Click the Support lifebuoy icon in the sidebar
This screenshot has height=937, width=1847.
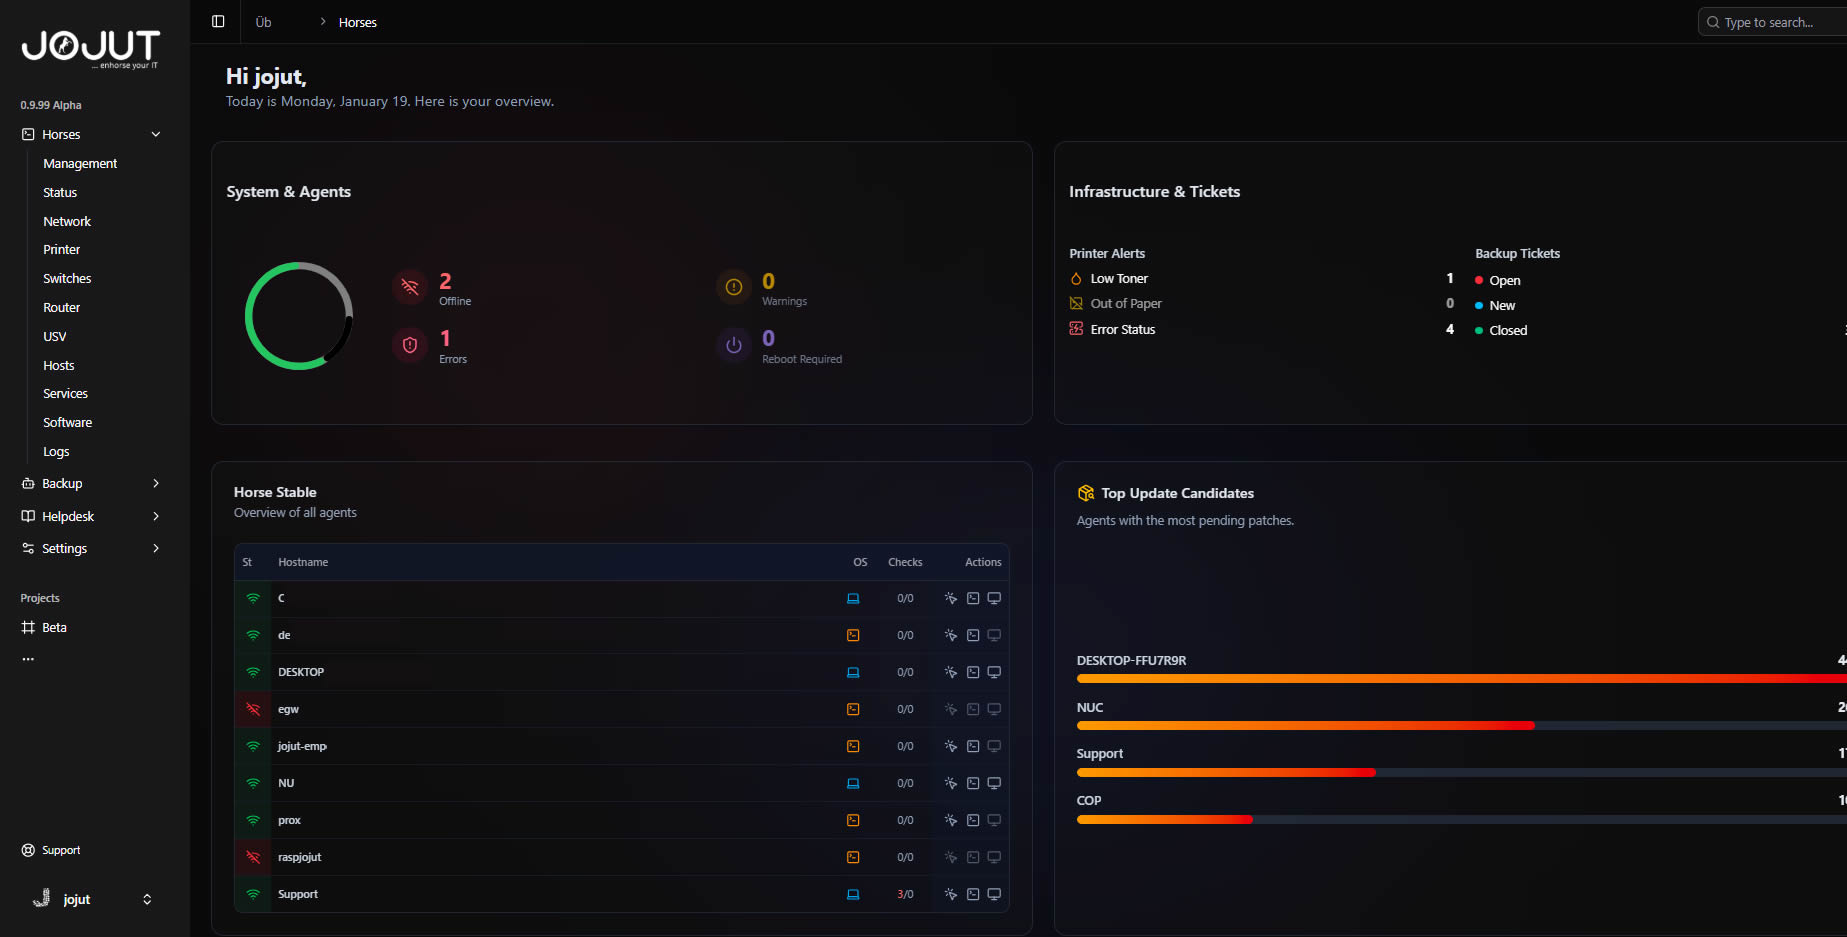27,850
